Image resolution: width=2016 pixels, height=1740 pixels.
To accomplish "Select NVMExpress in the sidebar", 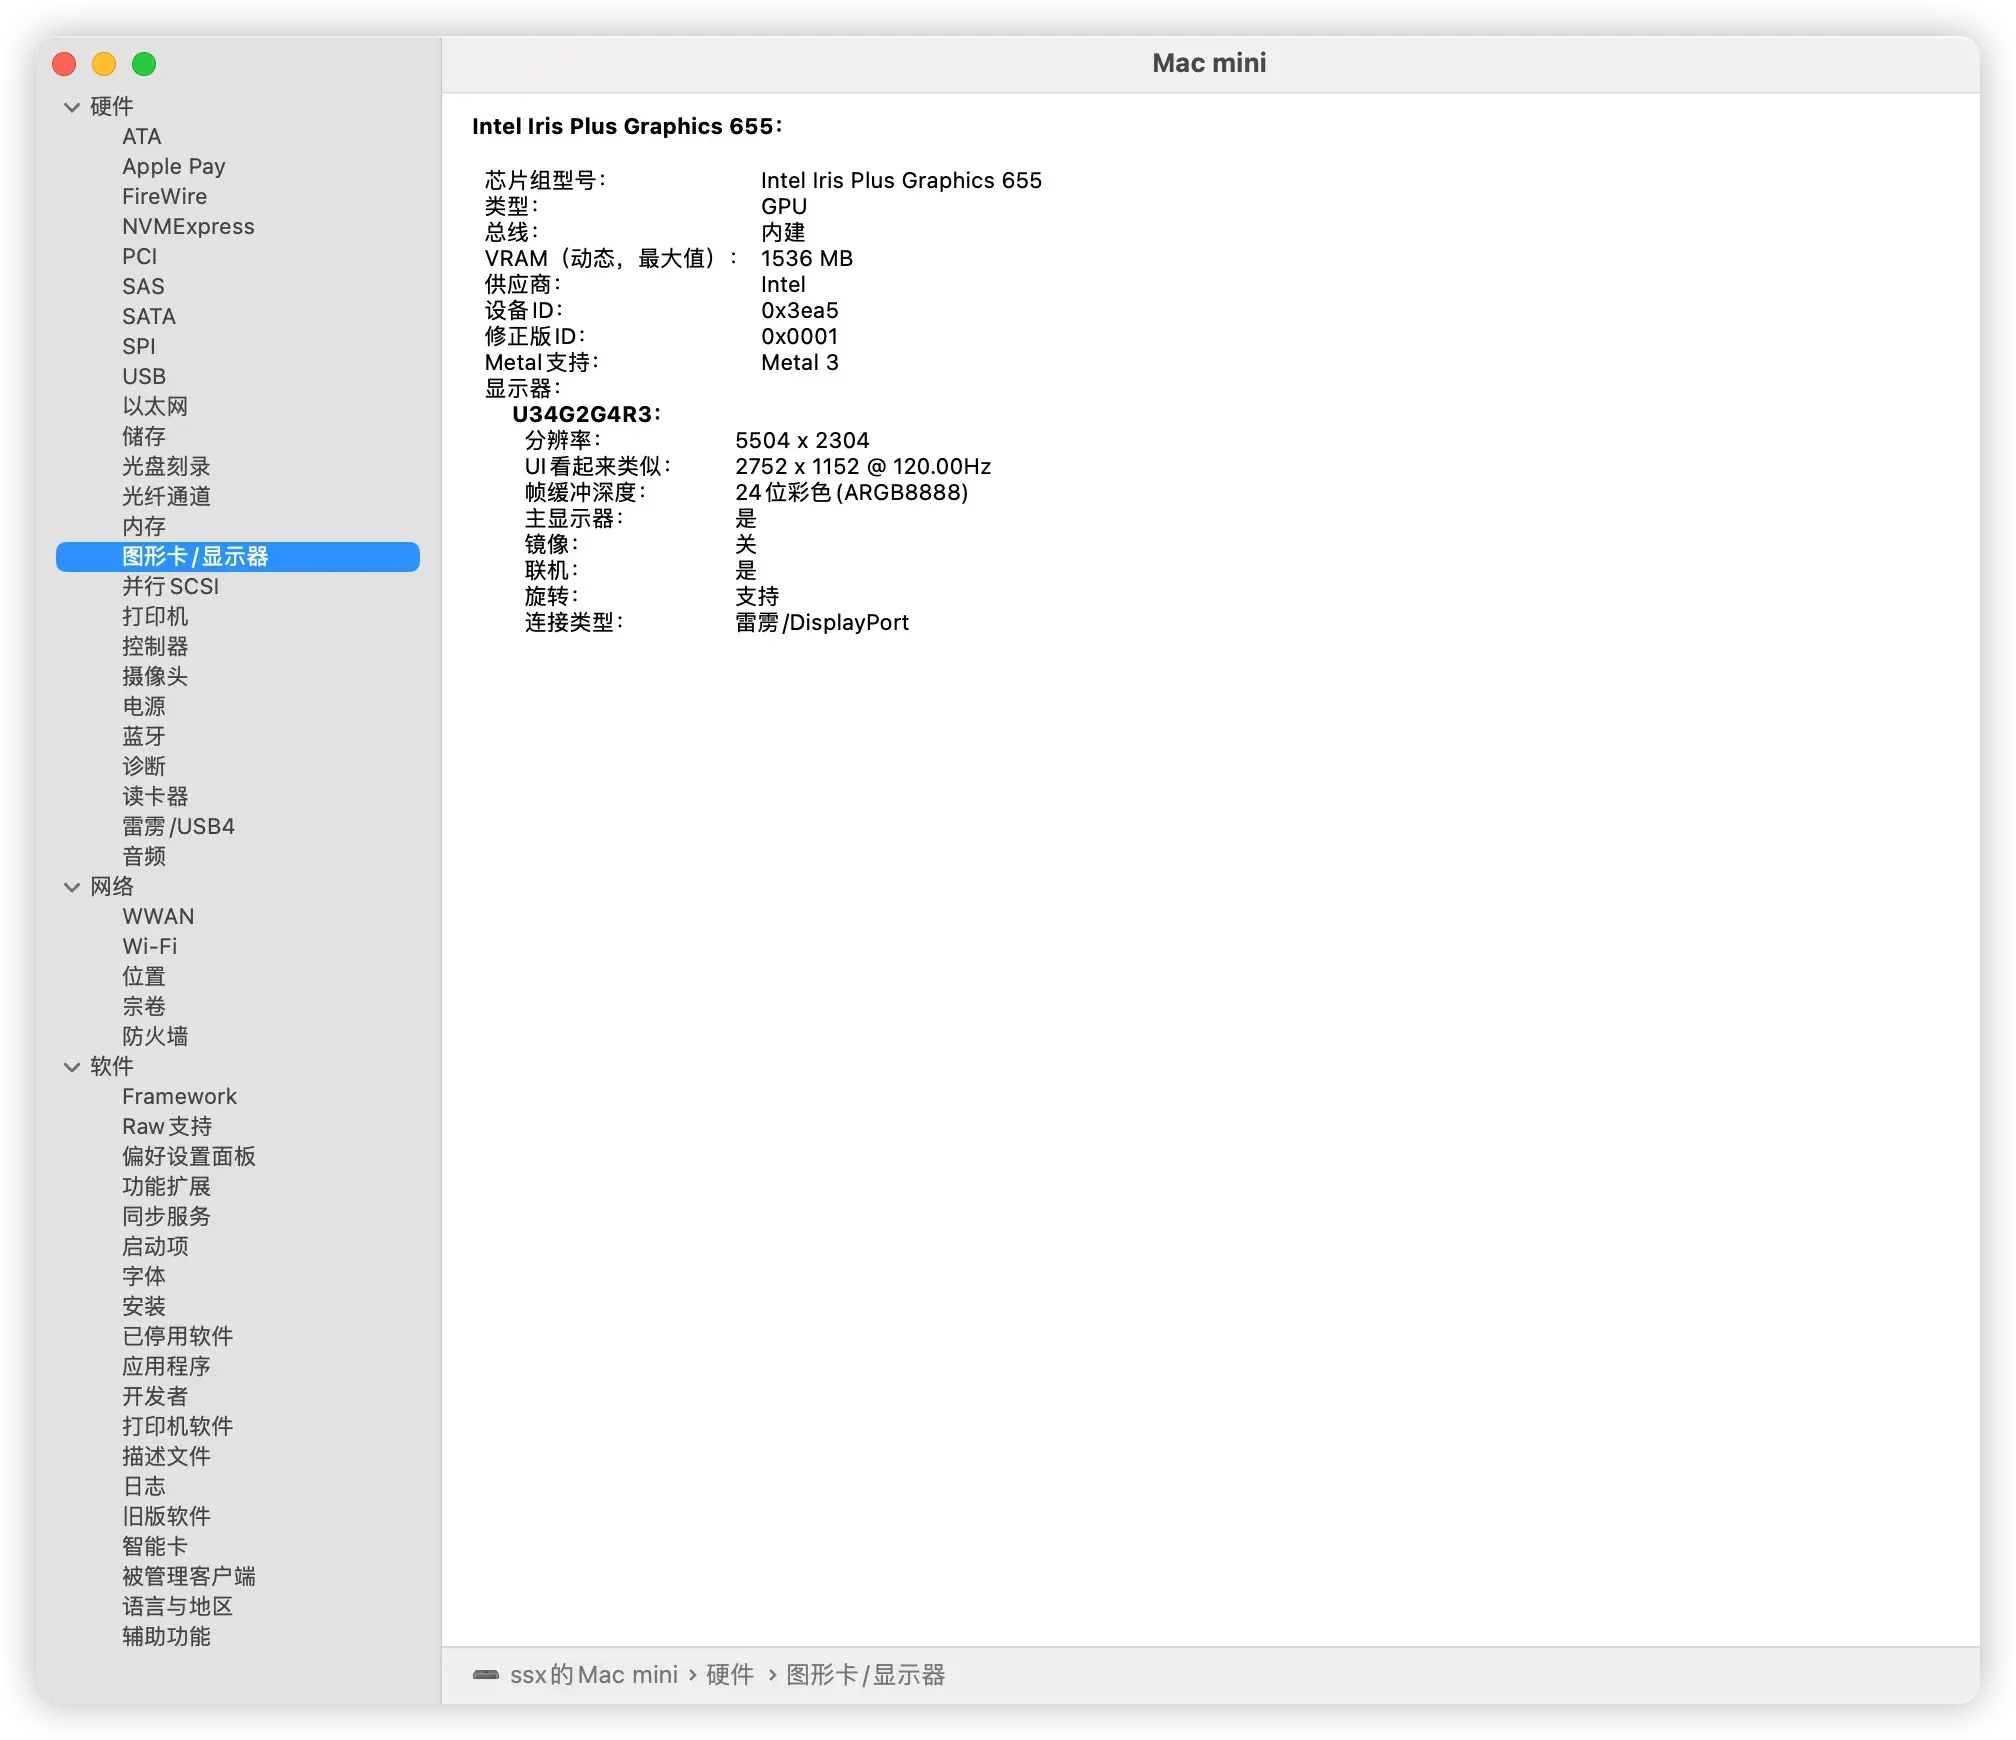I will click(x=188, y=227).
